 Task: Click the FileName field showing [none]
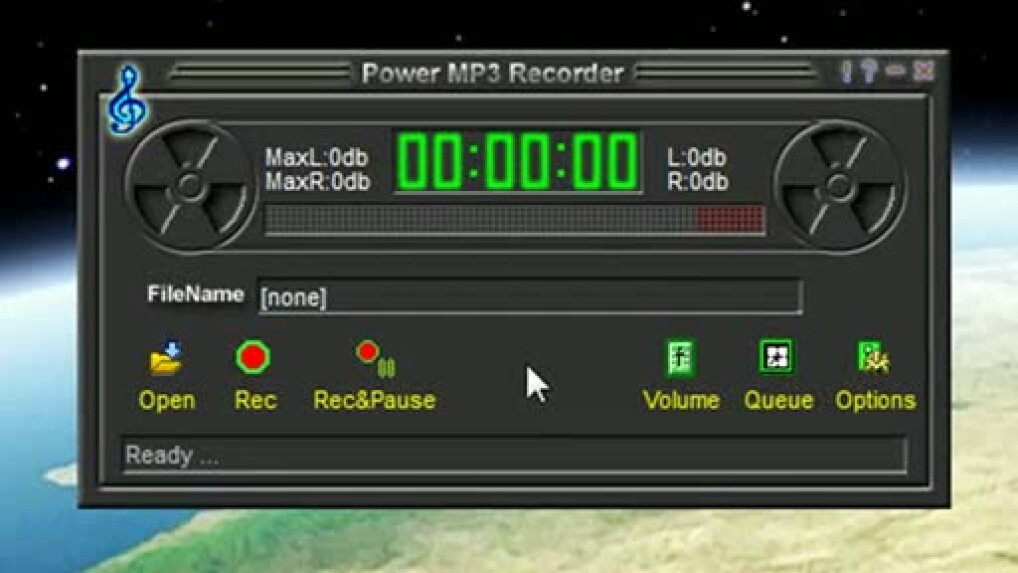click(529, 297)
